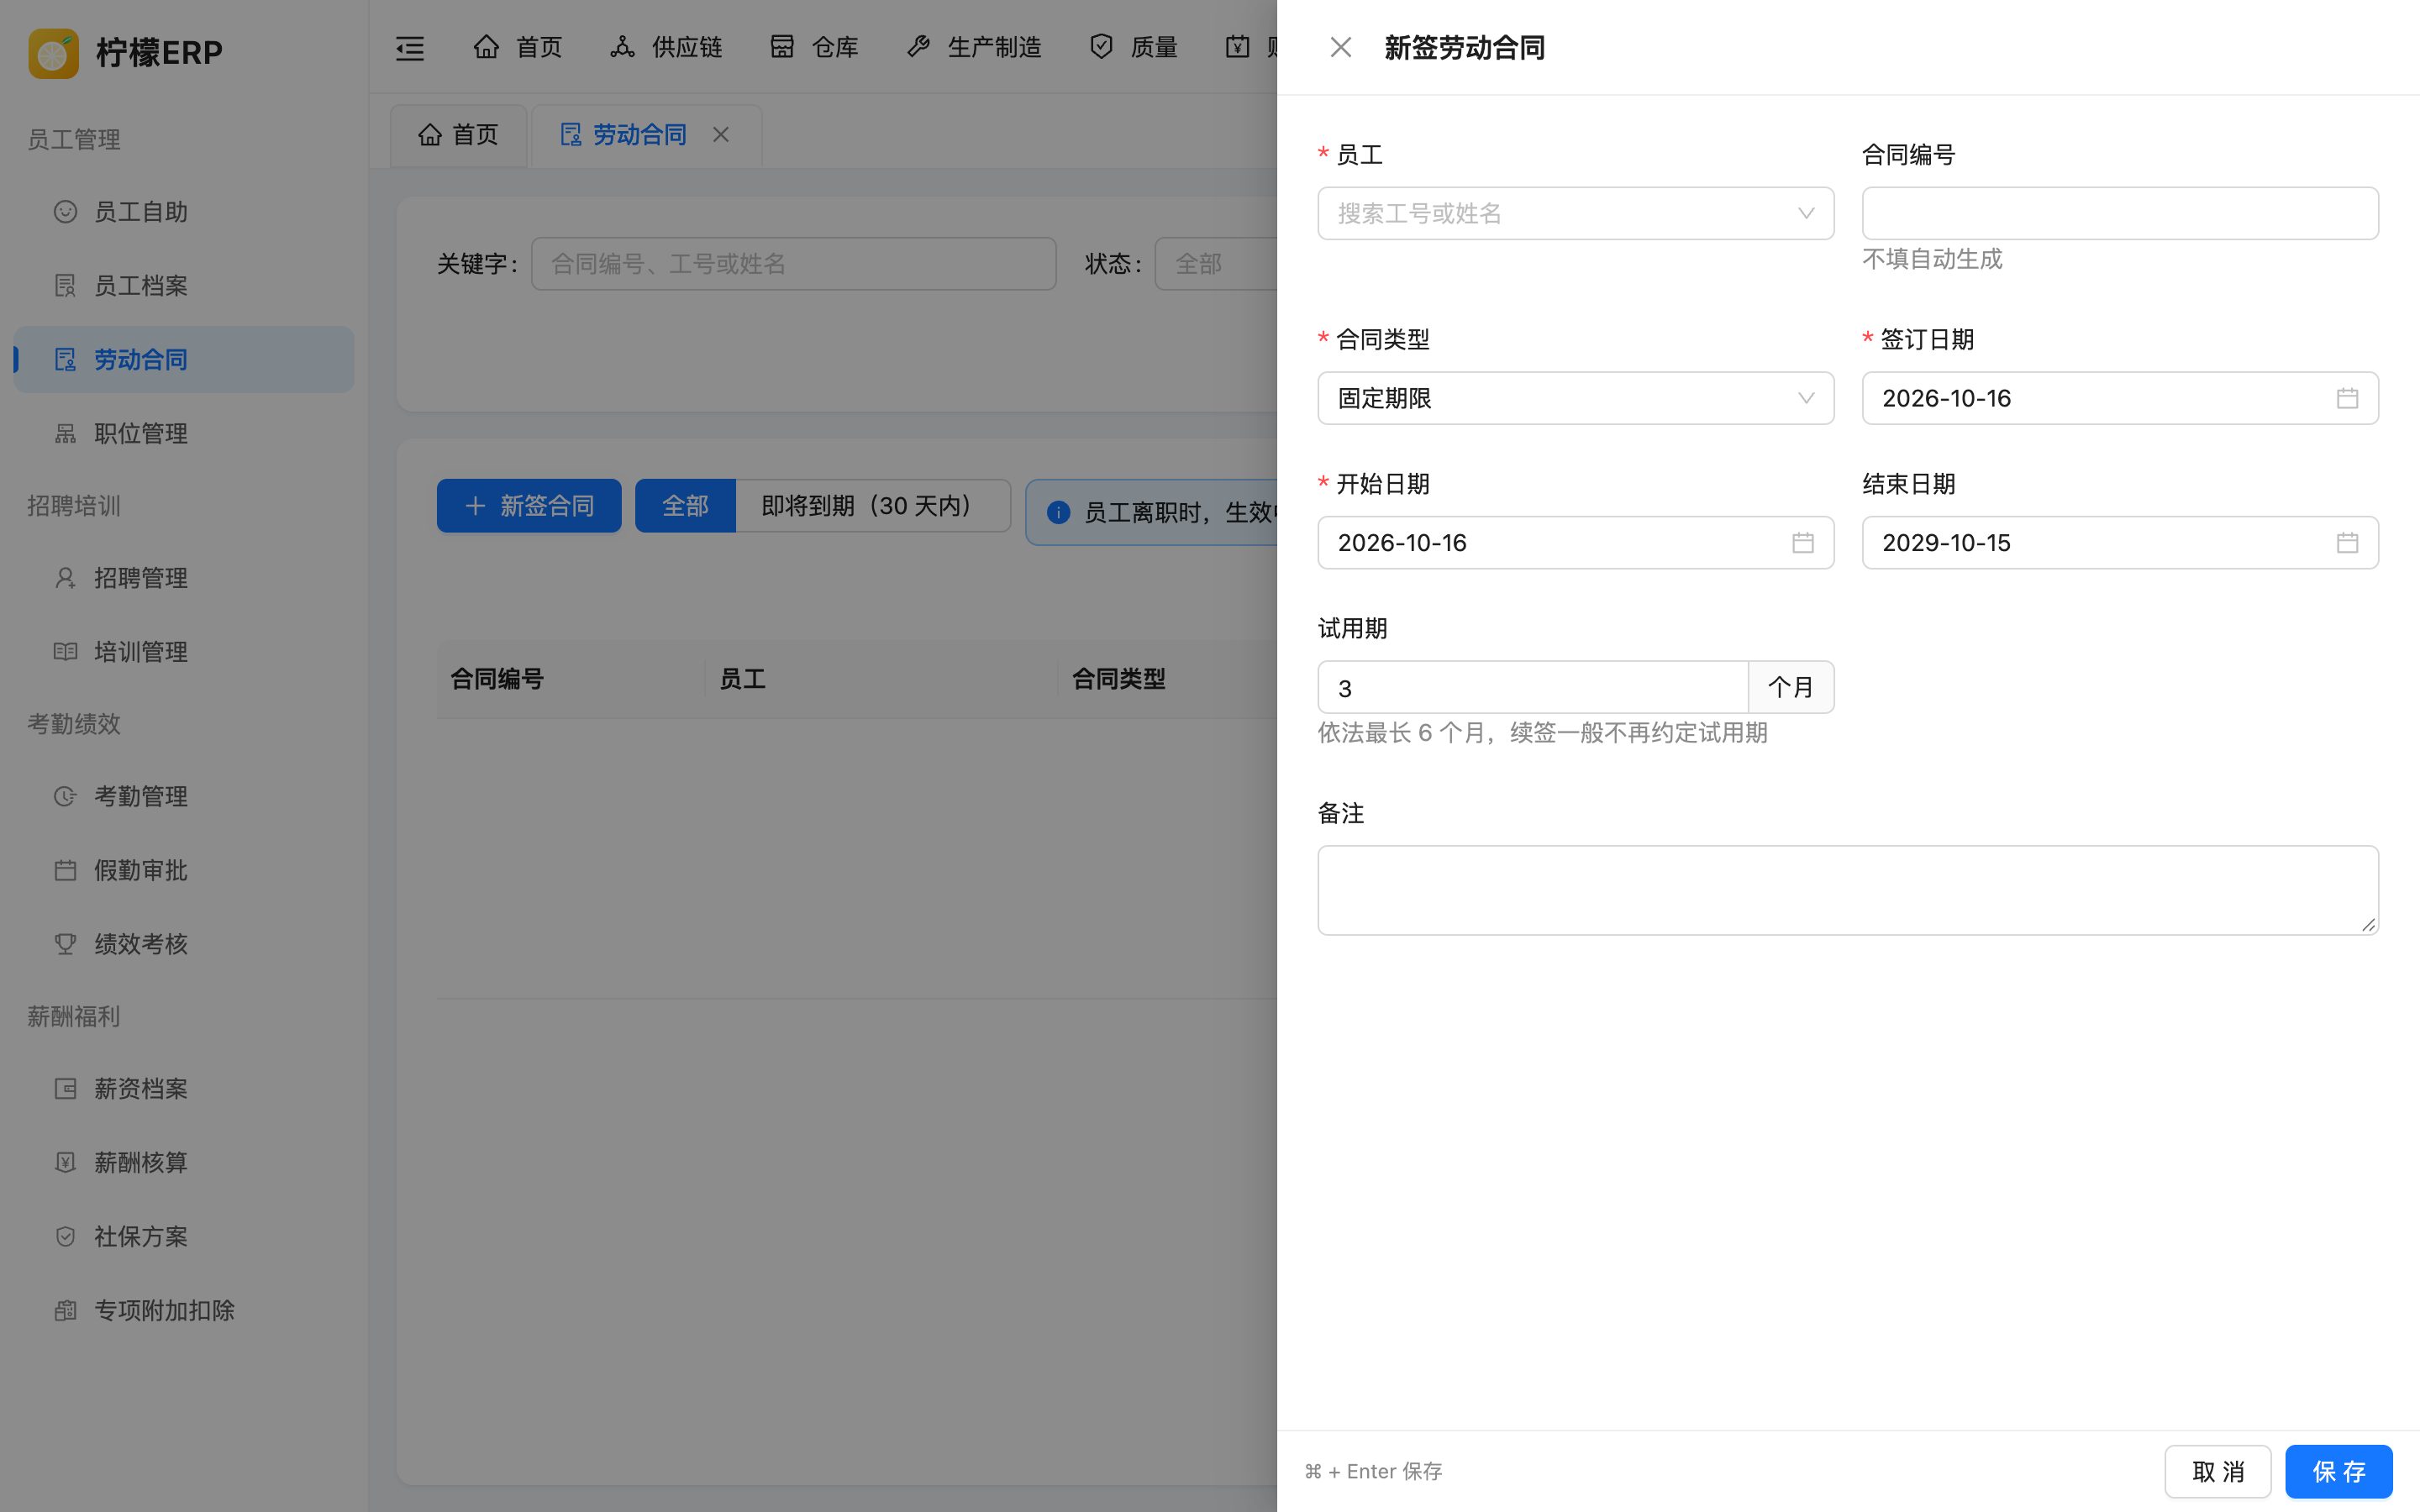Viewport: 2420px width, 1512px height.
Task: Select 全部 segment filter
Action: [685, 506]
